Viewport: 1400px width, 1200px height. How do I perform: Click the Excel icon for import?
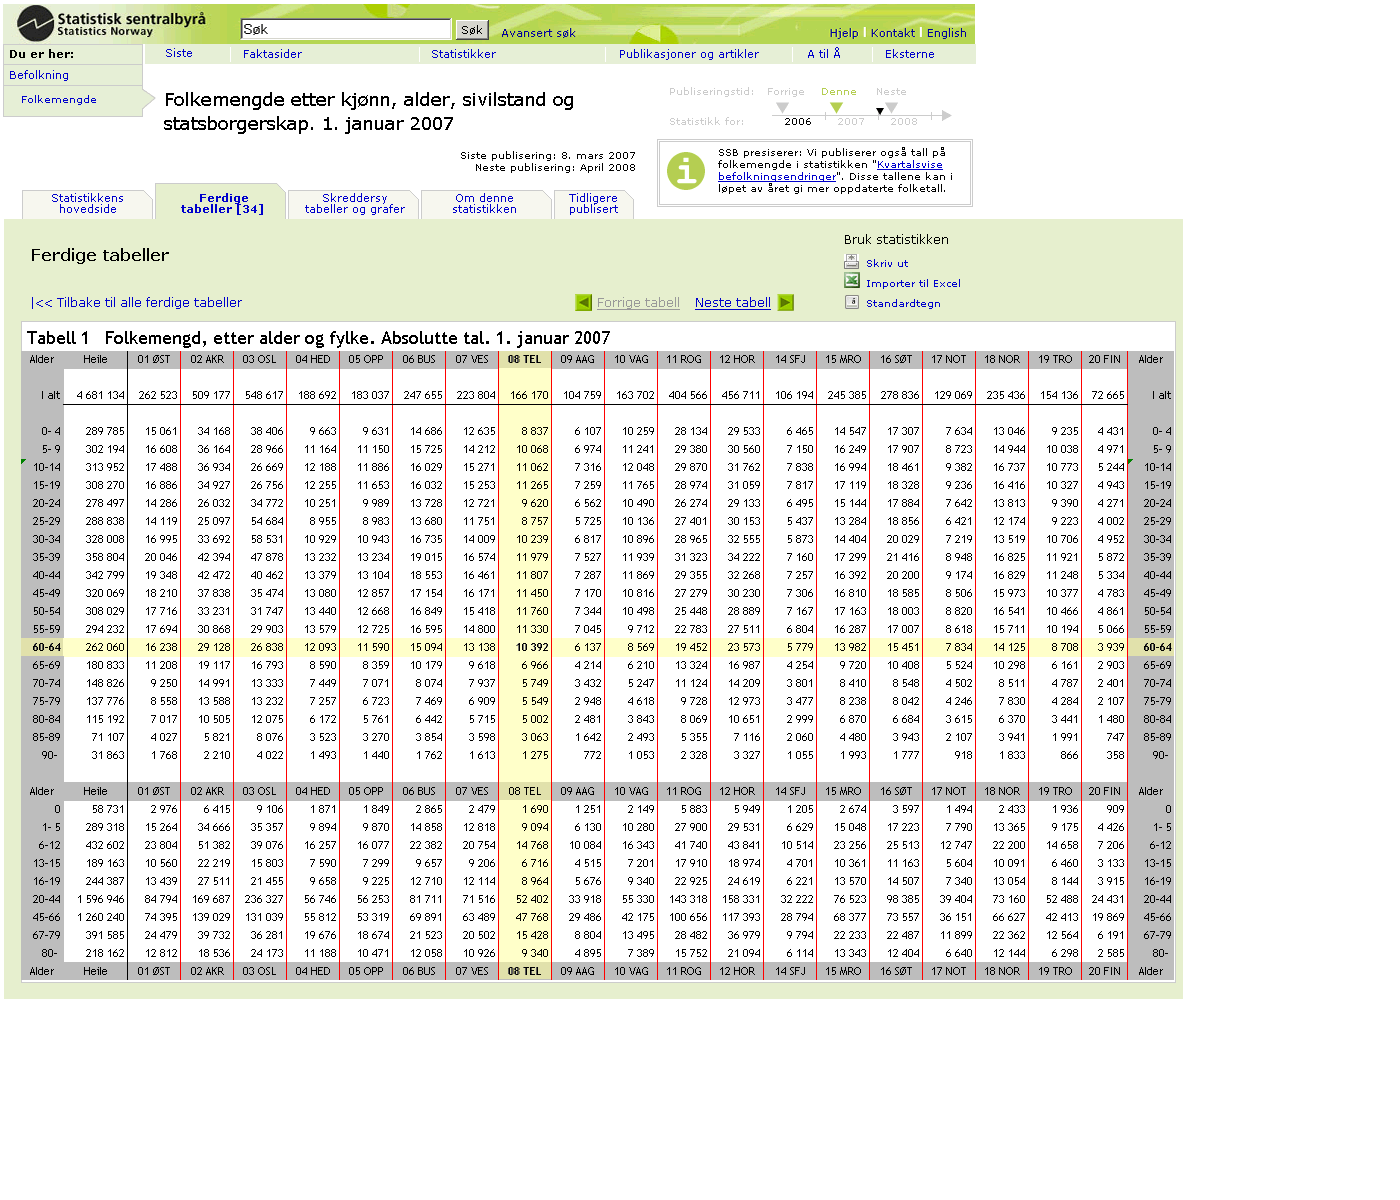[852, 282]
